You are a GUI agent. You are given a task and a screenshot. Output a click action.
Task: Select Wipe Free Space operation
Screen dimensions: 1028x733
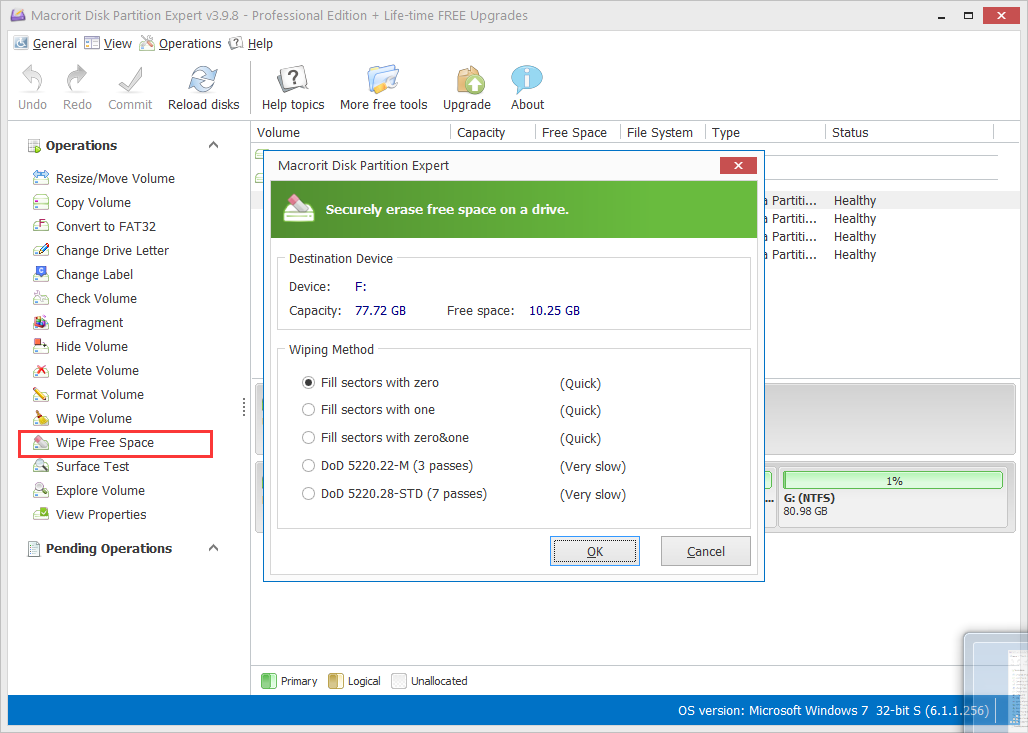tap(104, 443)
